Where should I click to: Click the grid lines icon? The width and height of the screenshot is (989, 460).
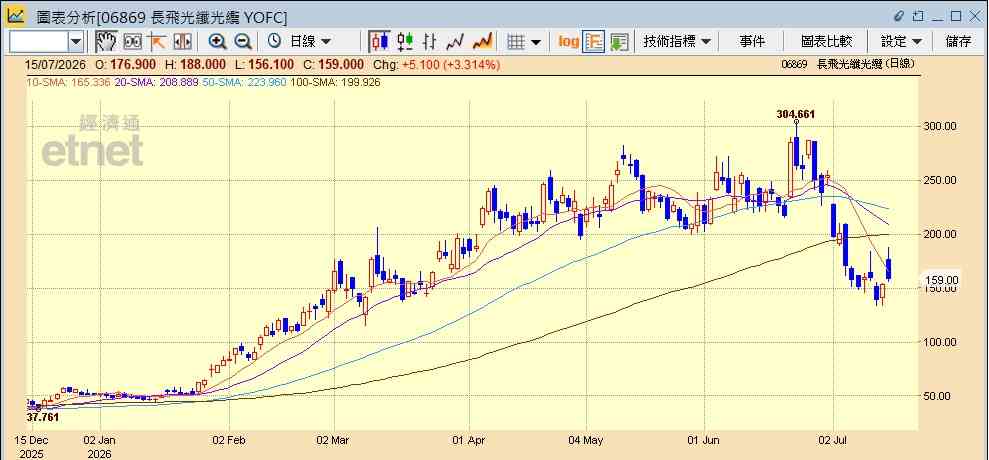click(x=517, y=42)
